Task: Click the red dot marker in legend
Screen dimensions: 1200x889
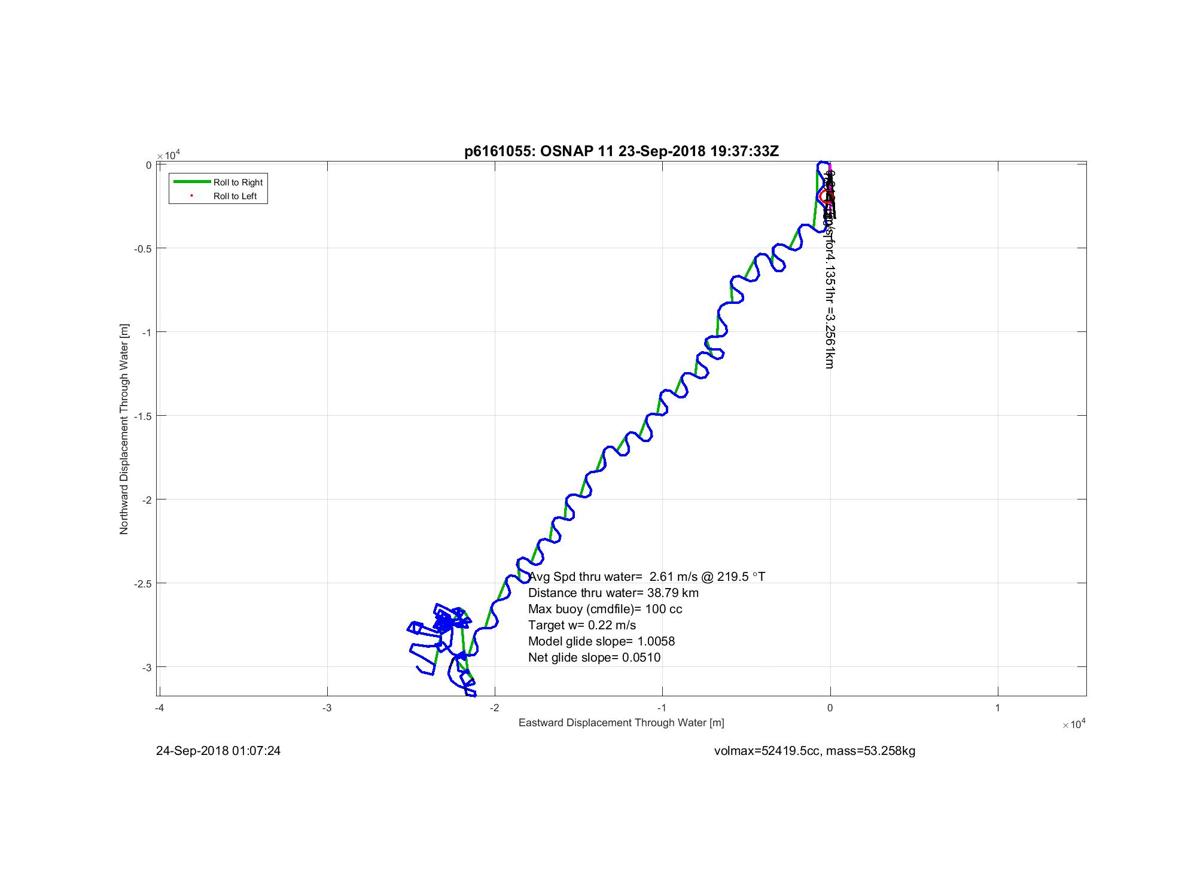Action: pyautogui.click(x=191, y=196)
